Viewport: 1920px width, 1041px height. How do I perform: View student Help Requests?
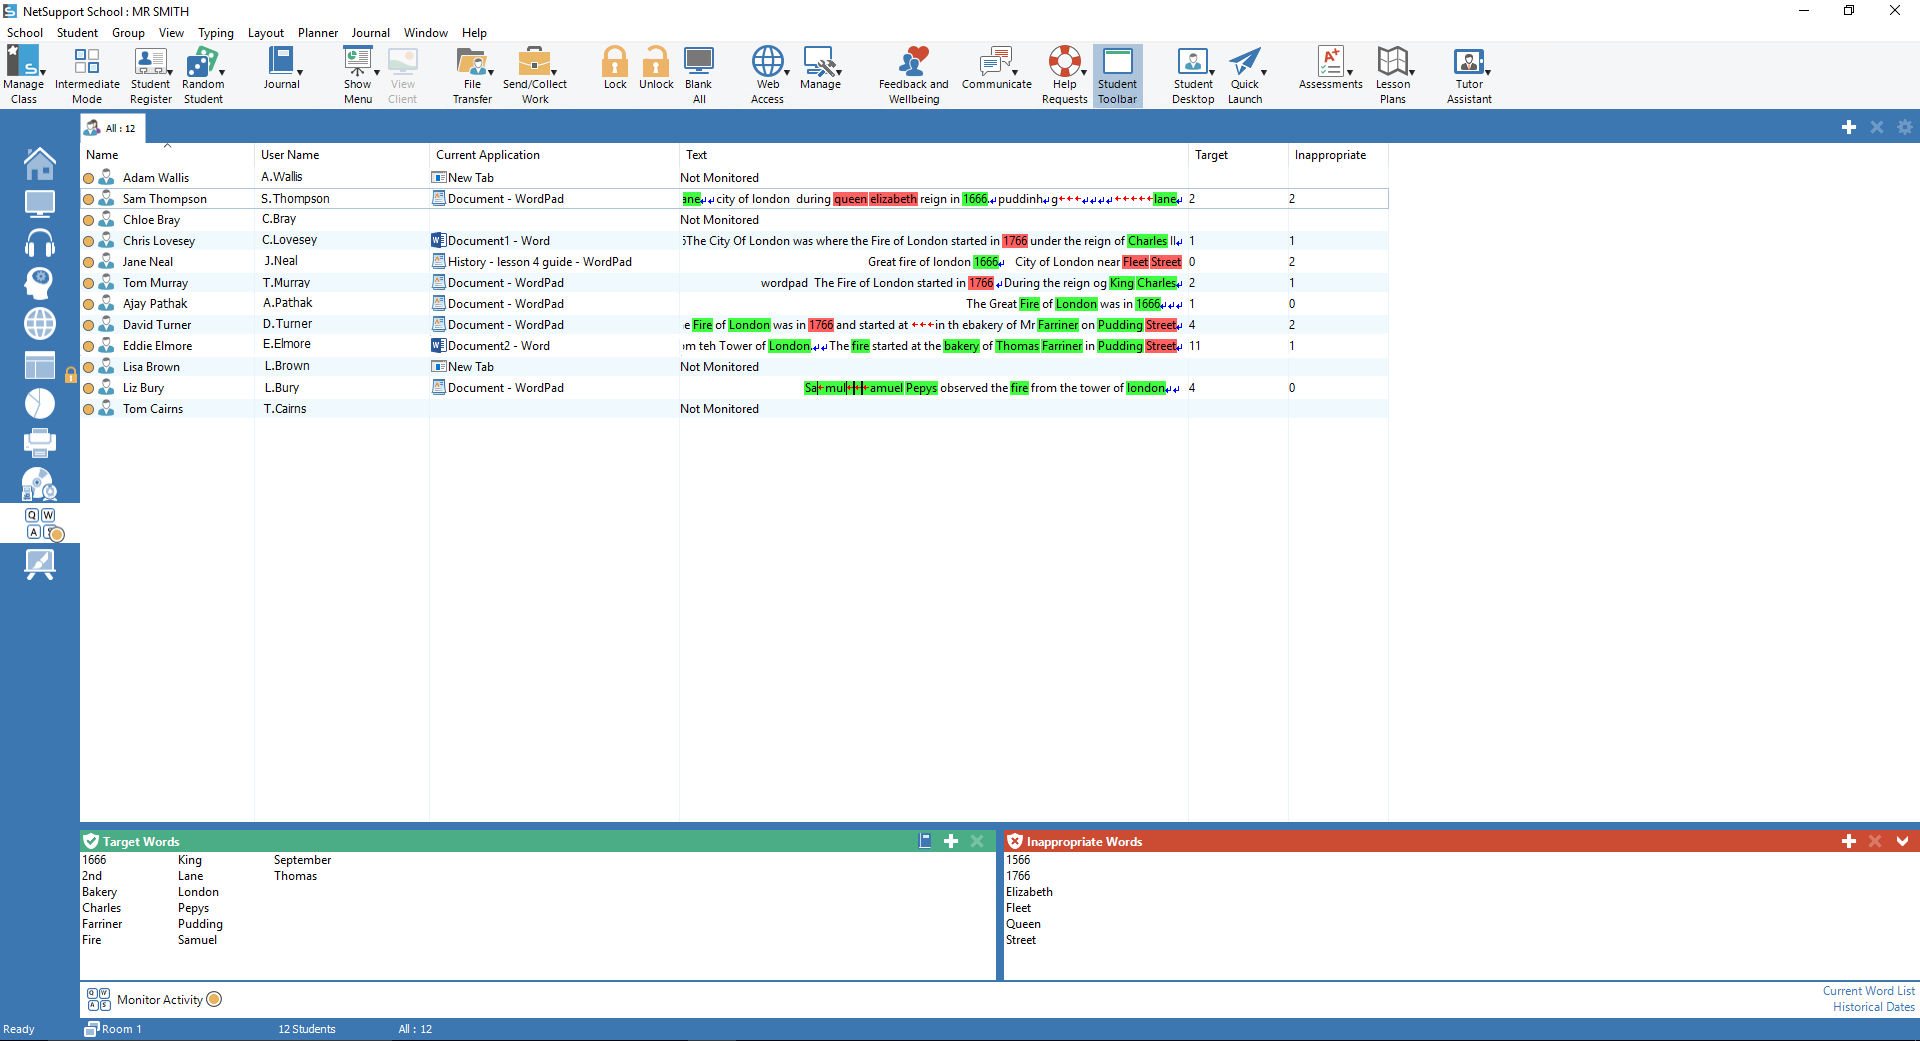[1064, 73]
